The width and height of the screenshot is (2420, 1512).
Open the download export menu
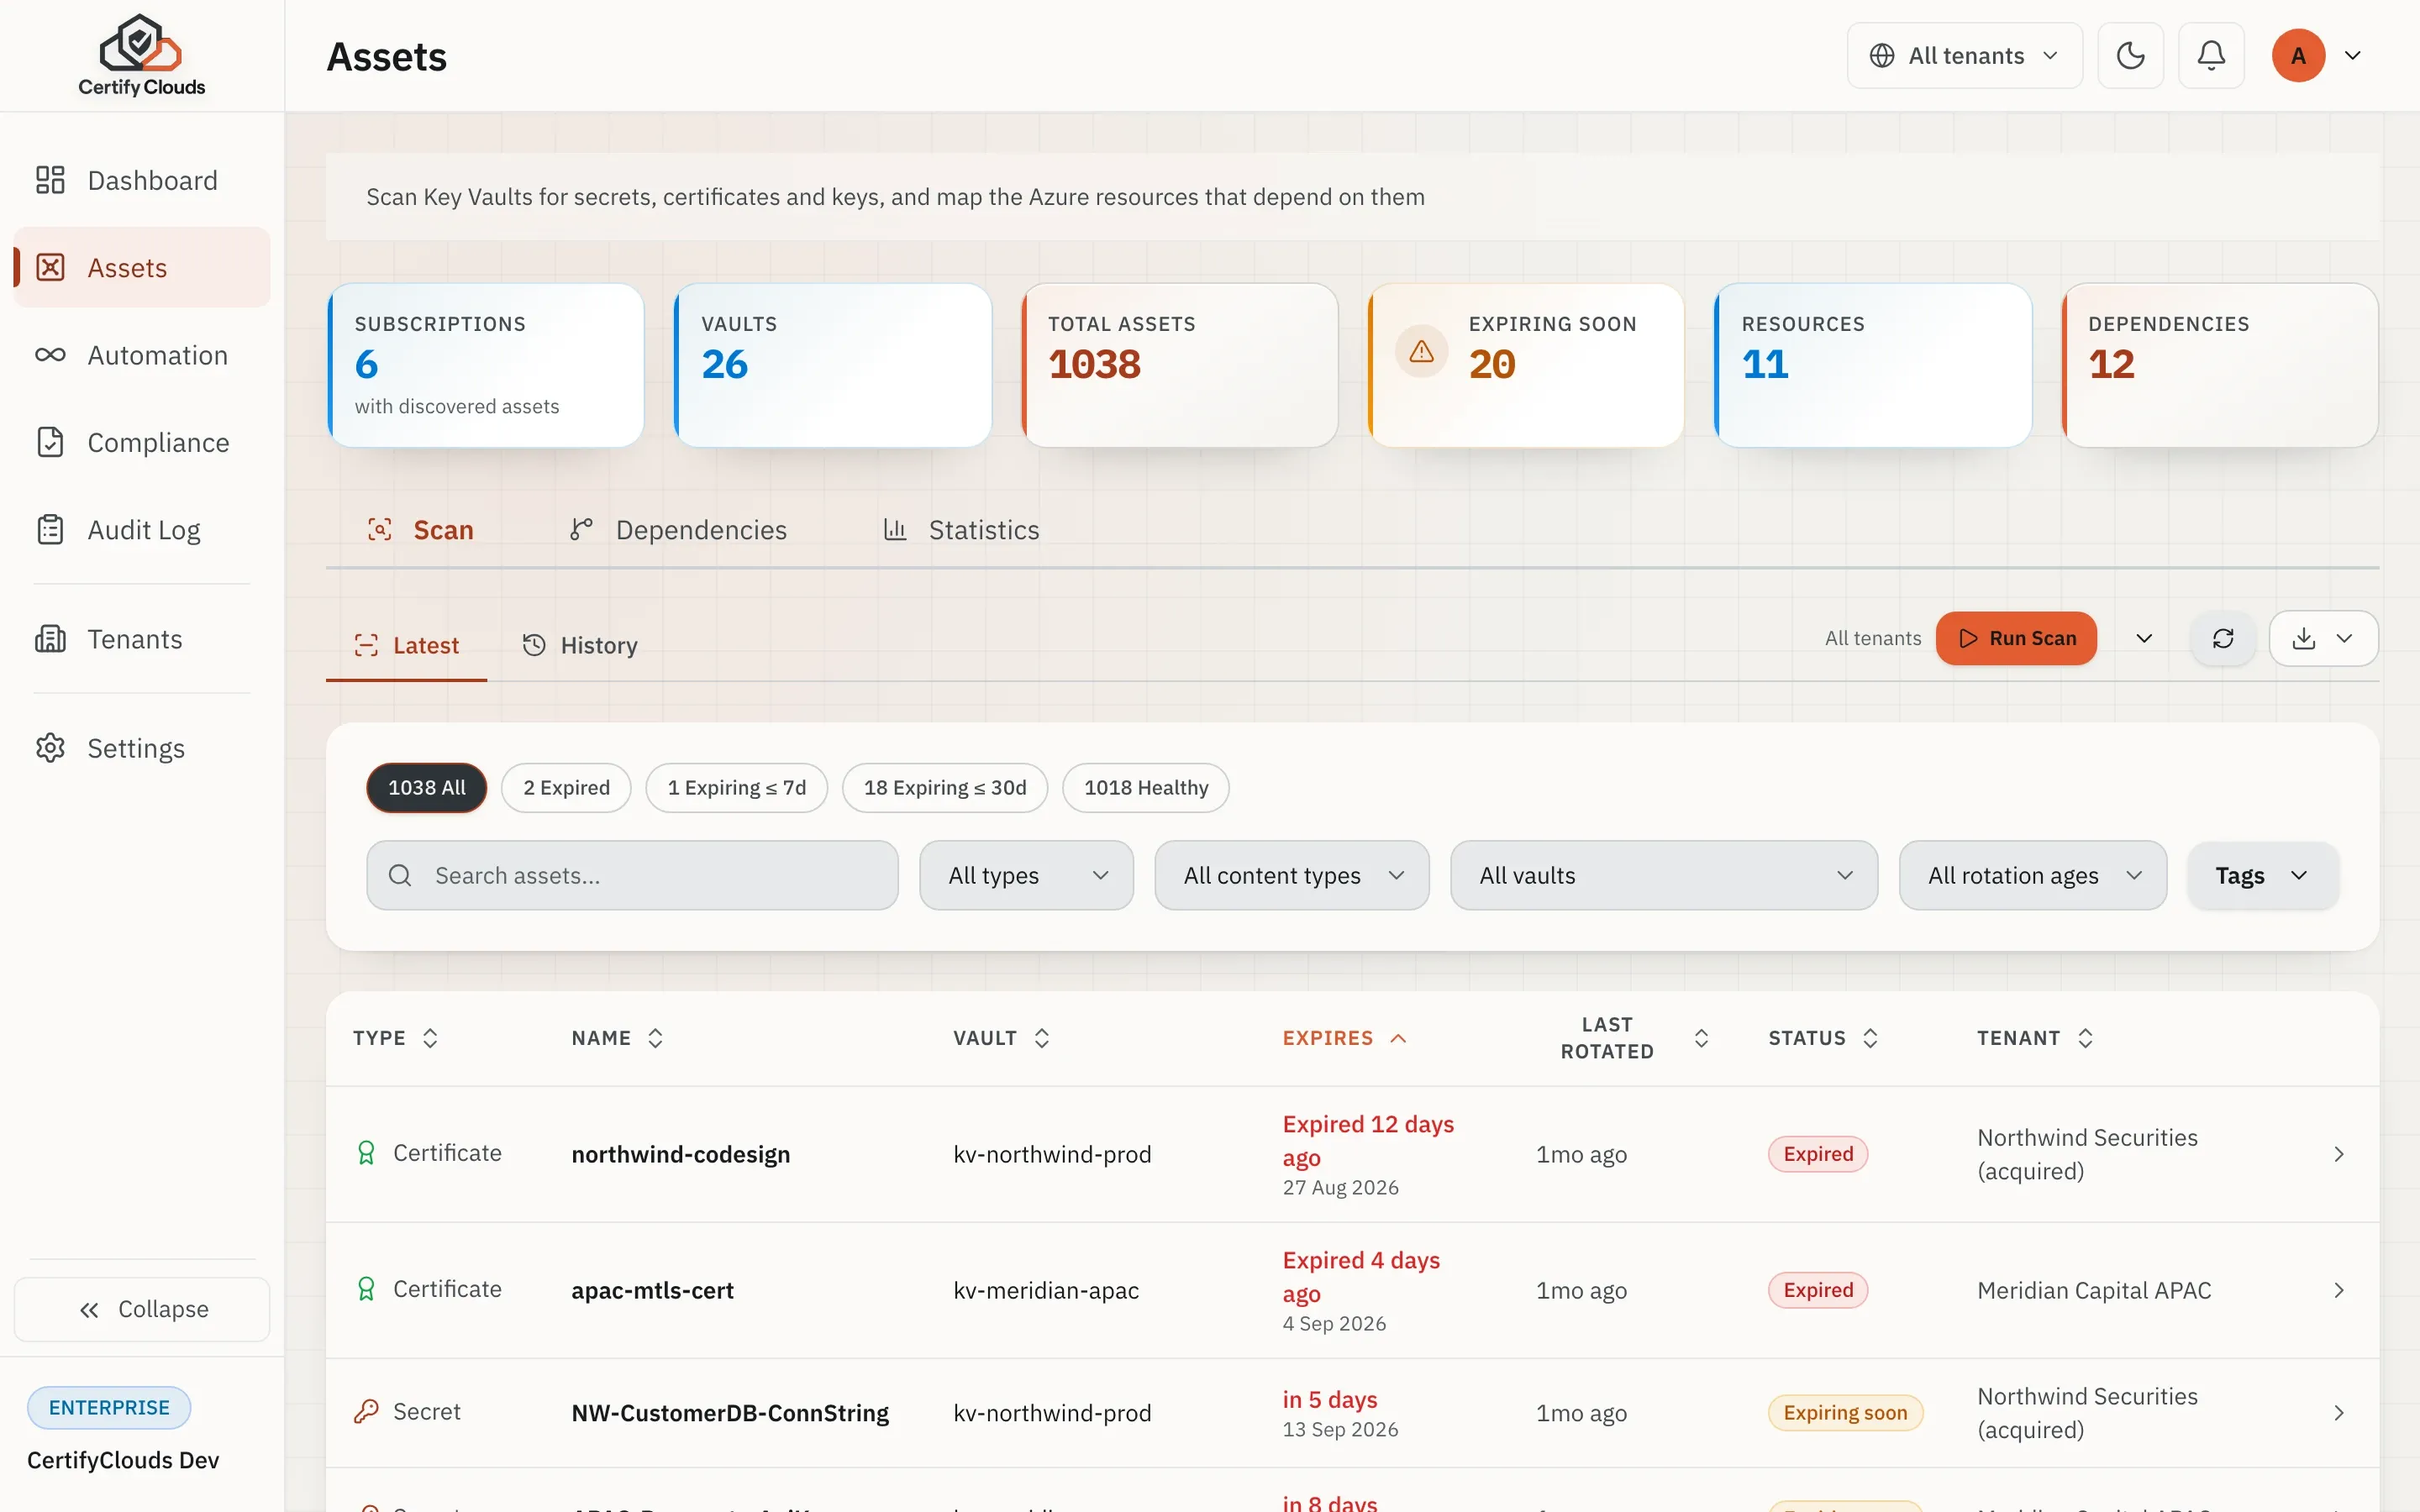[x=2323, y=638]
